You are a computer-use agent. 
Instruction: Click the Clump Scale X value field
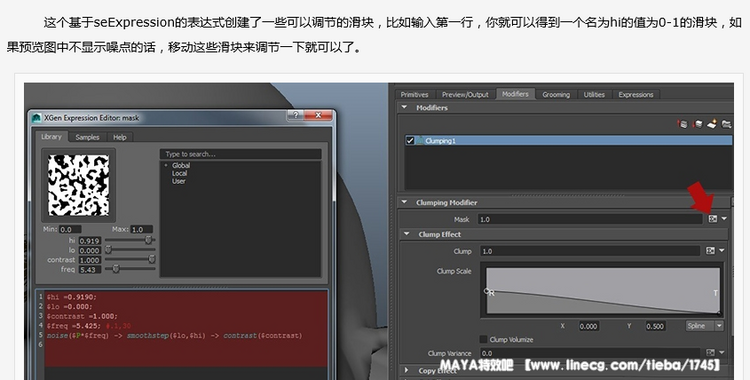pos(588,325)
